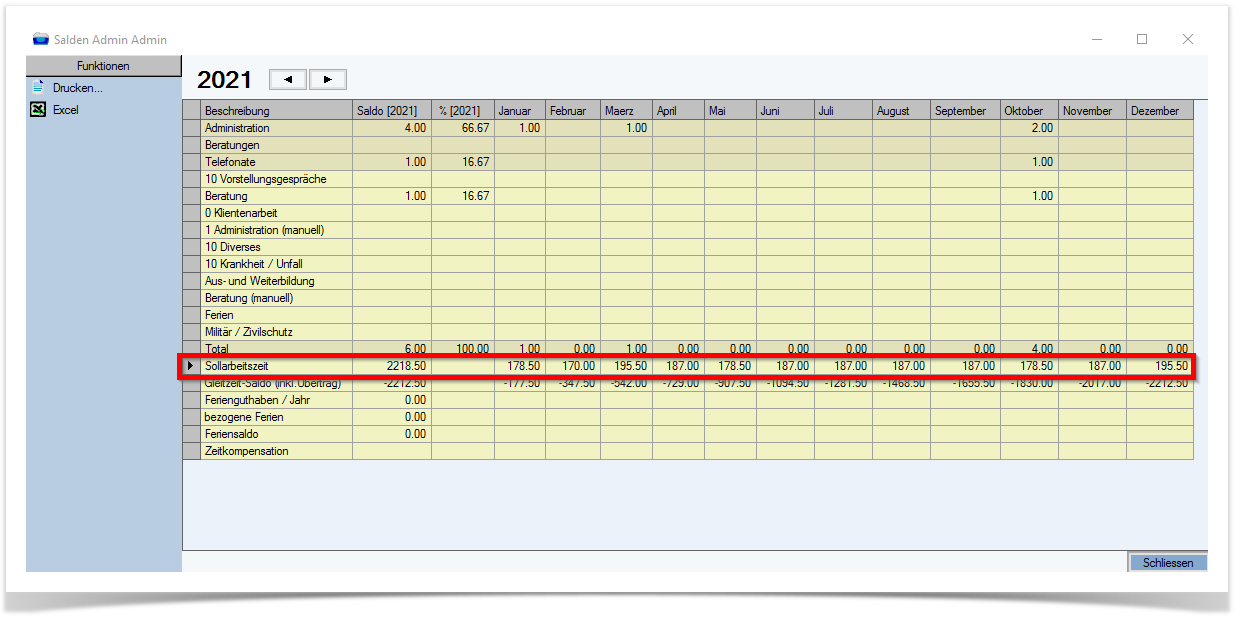Viewport: 1242px width, 621px height.
Task: Select the Administration row label
Action: 237,128
